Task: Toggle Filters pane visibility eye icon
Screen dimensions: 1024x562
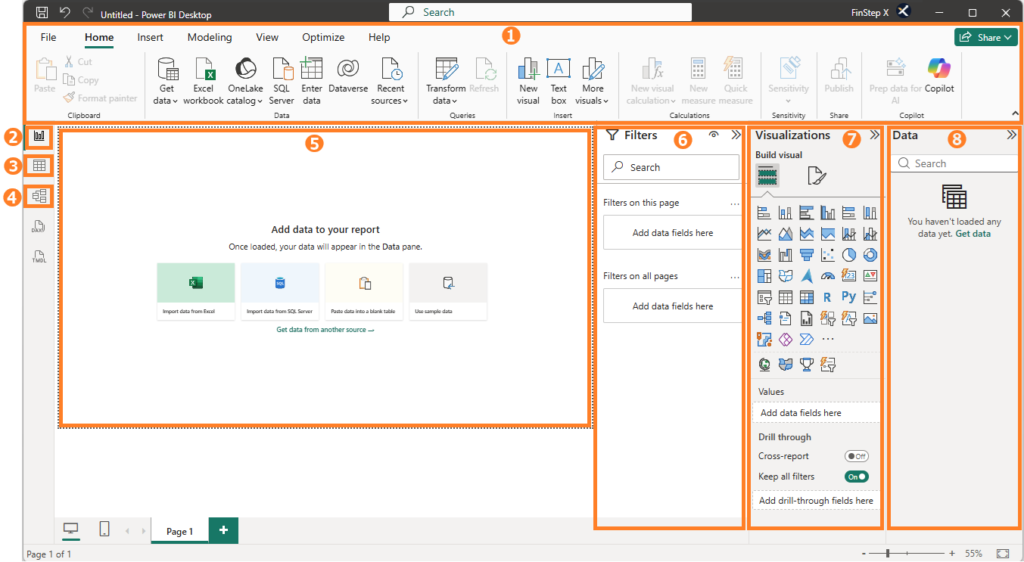Action: (713, 135)
